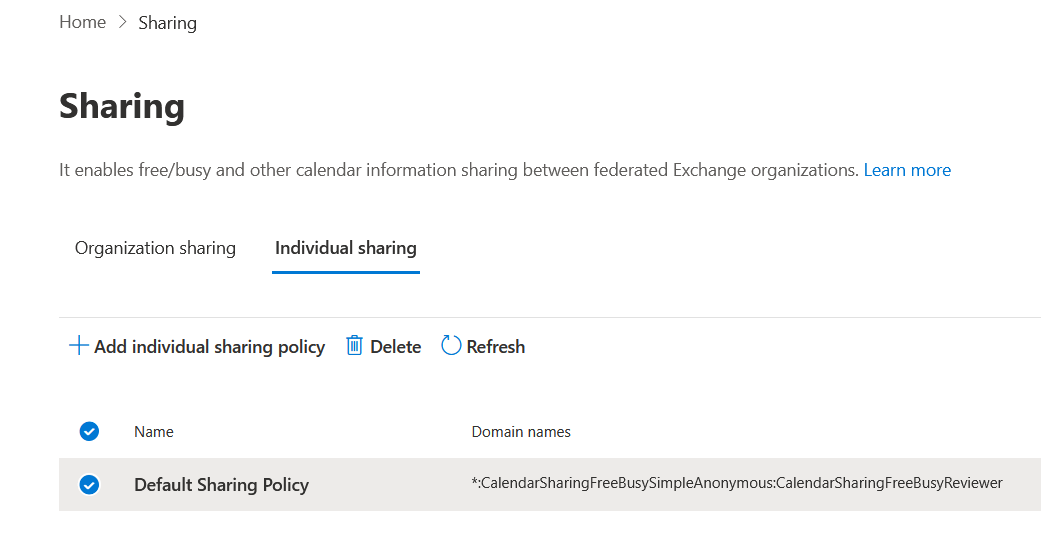Toggle the select-all checkbox beside Name header

coord(89,431)
